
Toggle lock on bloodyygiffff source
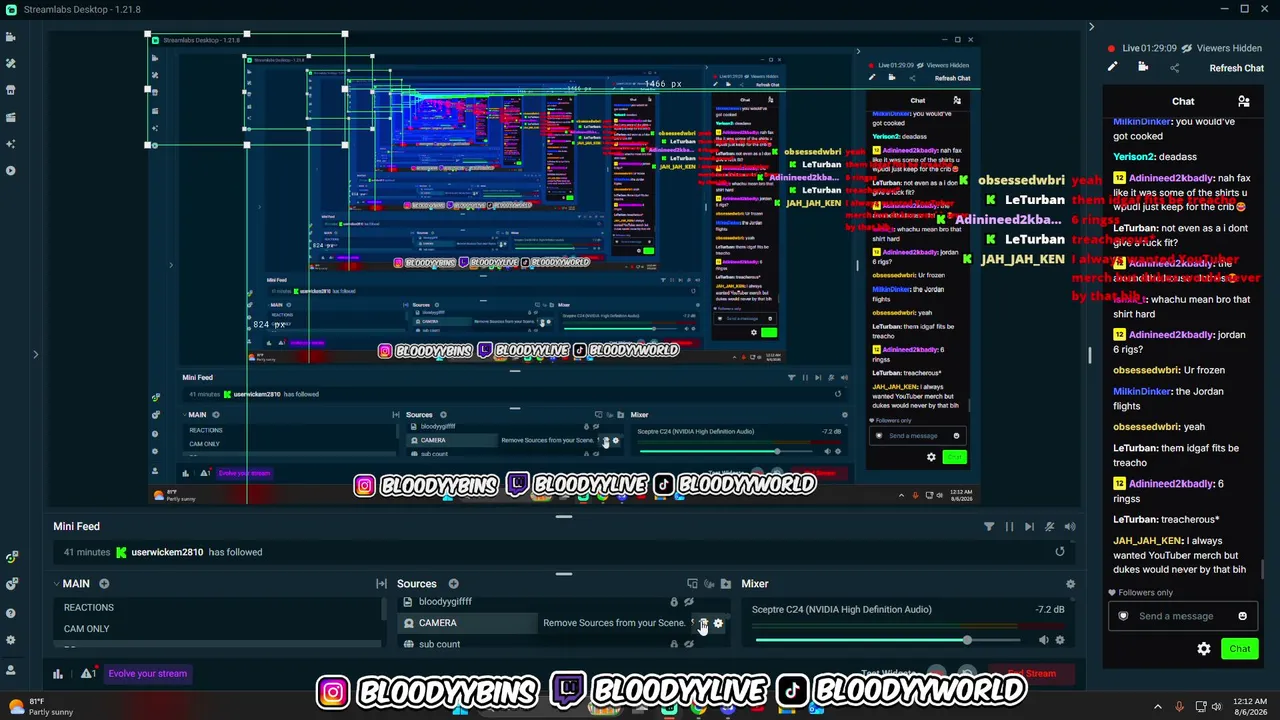point(674,602)
